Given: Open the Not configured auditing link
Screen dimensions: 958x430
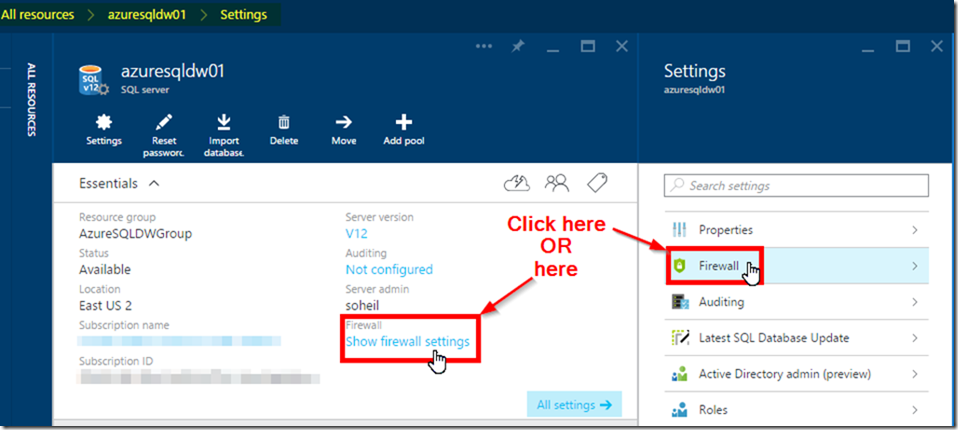Looking at the screenshot, I should coord(389,269).
